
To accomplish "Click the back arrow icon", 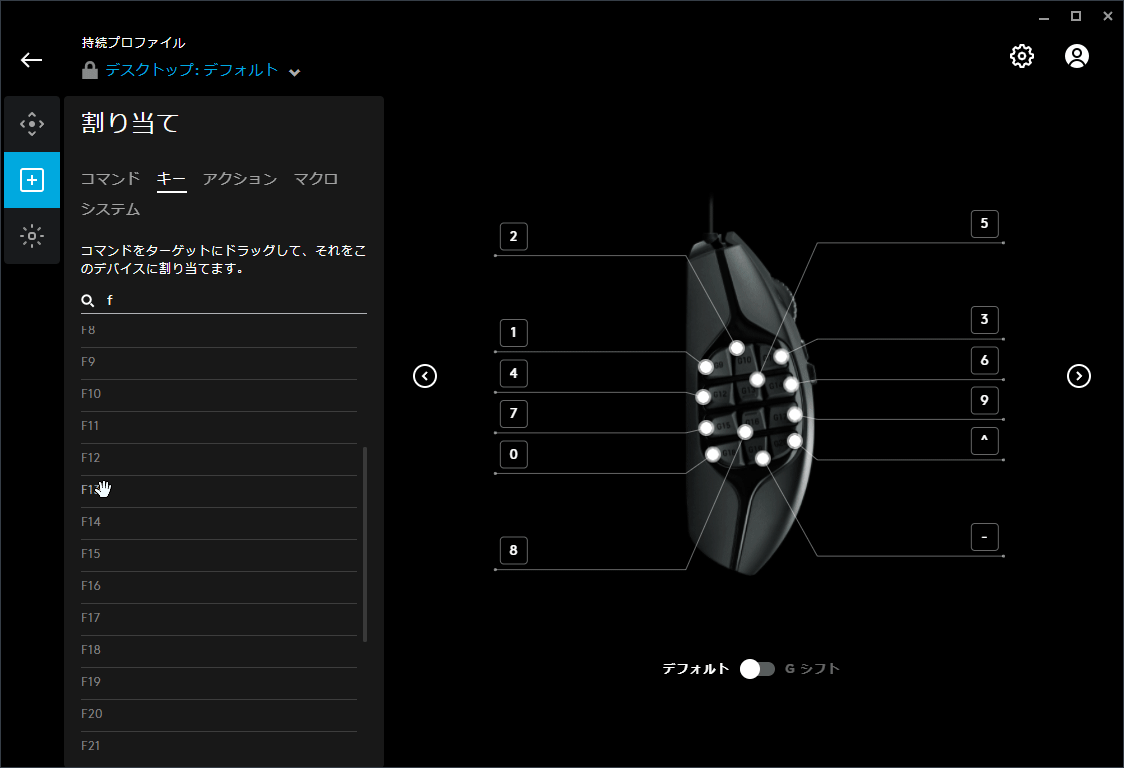I will tap(32, 60).
